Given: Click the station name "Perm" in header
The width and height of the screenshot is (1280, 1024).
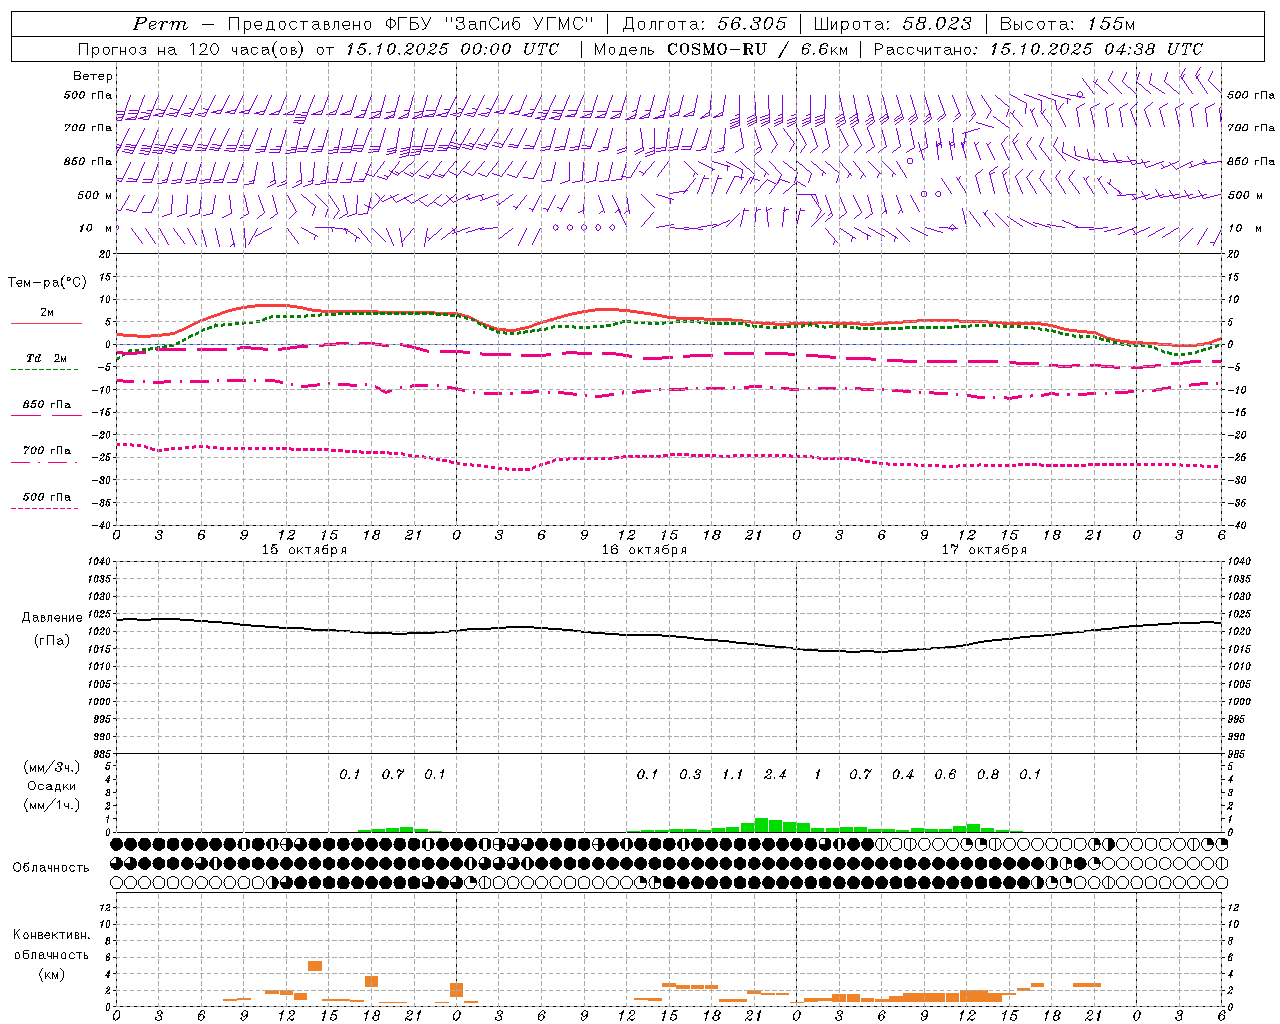Looking at the screenshot, I should (160, 24).
